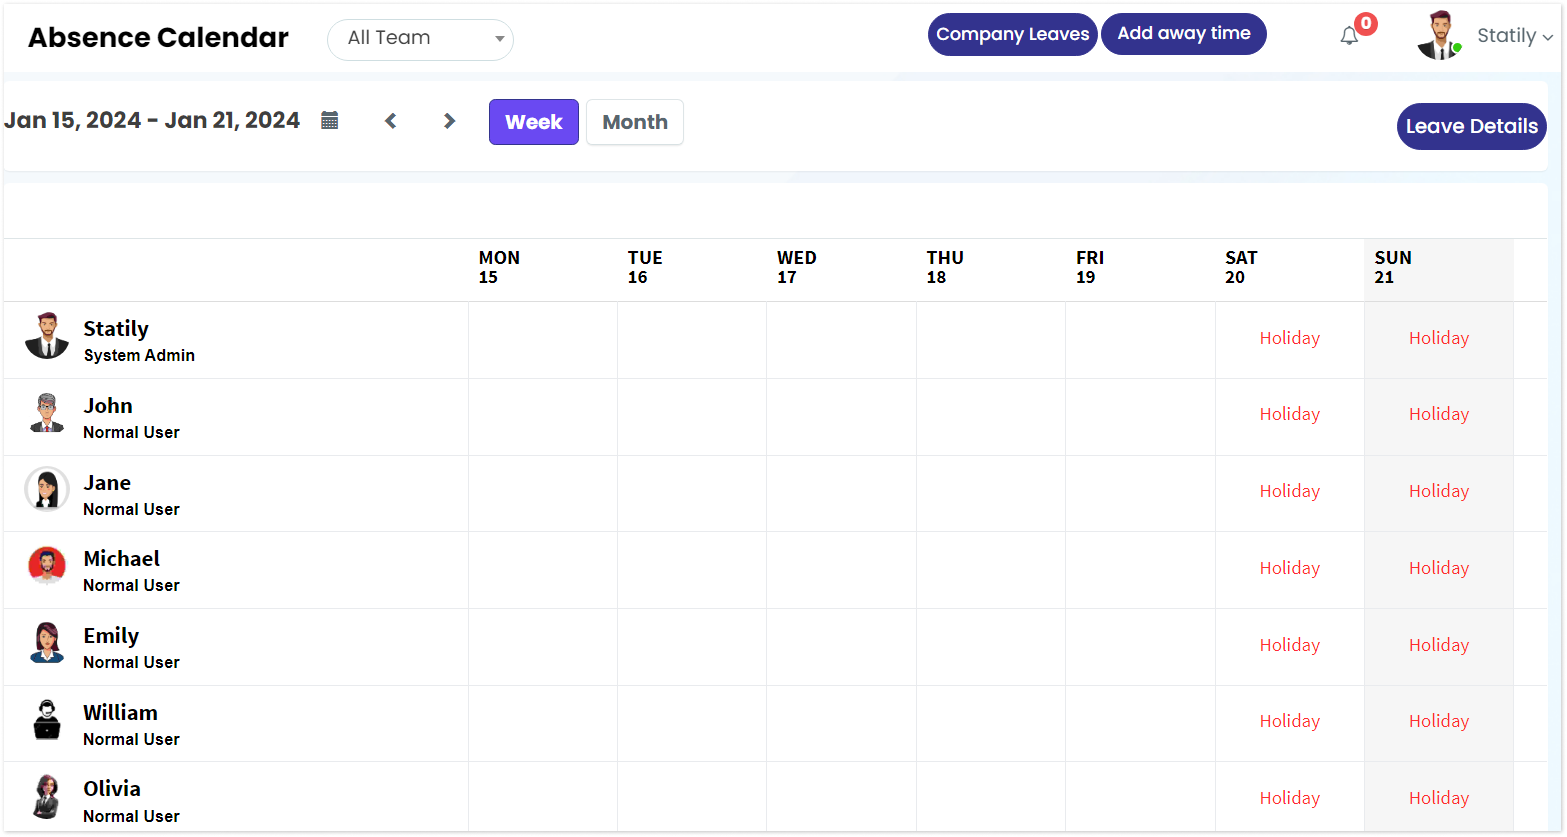The width and height of the screenshot is (1567, 837).
Task: Click Michael's Sunday Holiday cell
Action: click(1439, 568)
